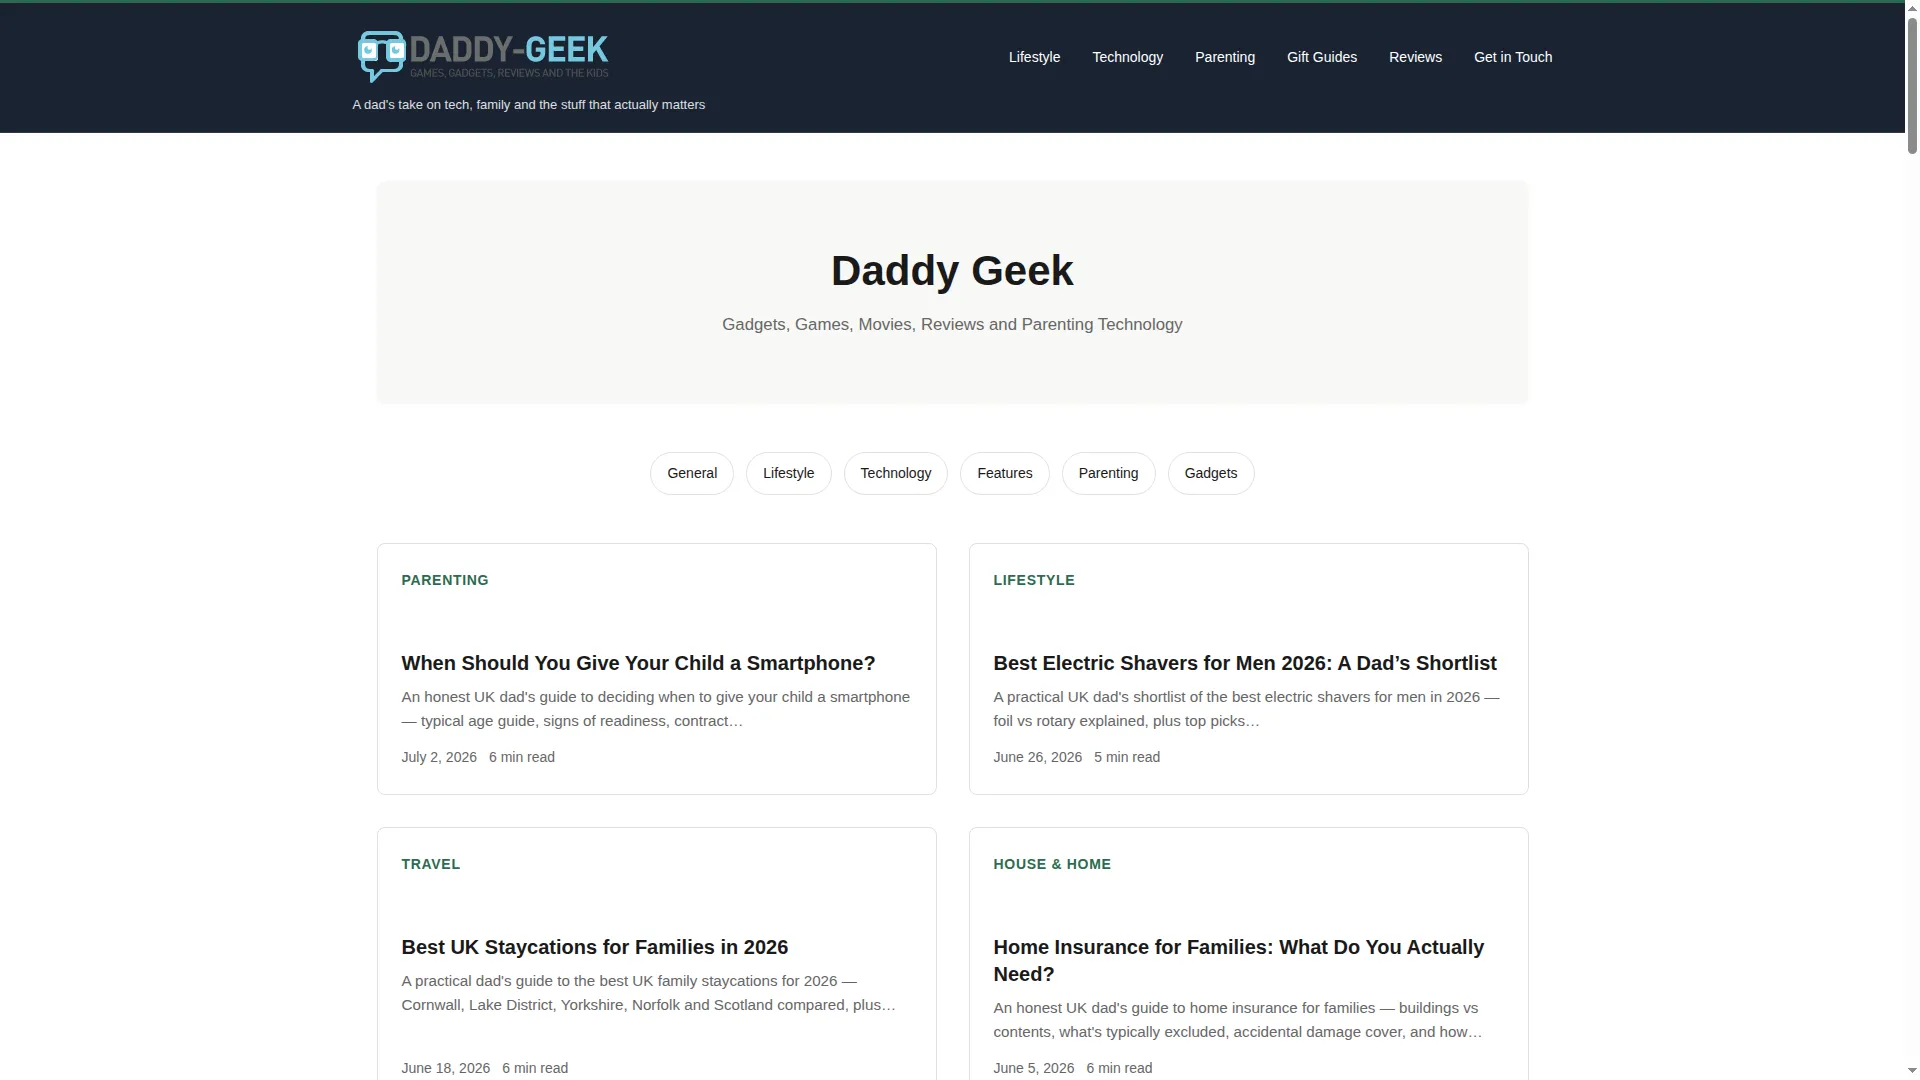Screen dimensions: 1920x1080
Task: Open 'Best UK Staycations for Families in 2026'
Action: click(594, 947)
